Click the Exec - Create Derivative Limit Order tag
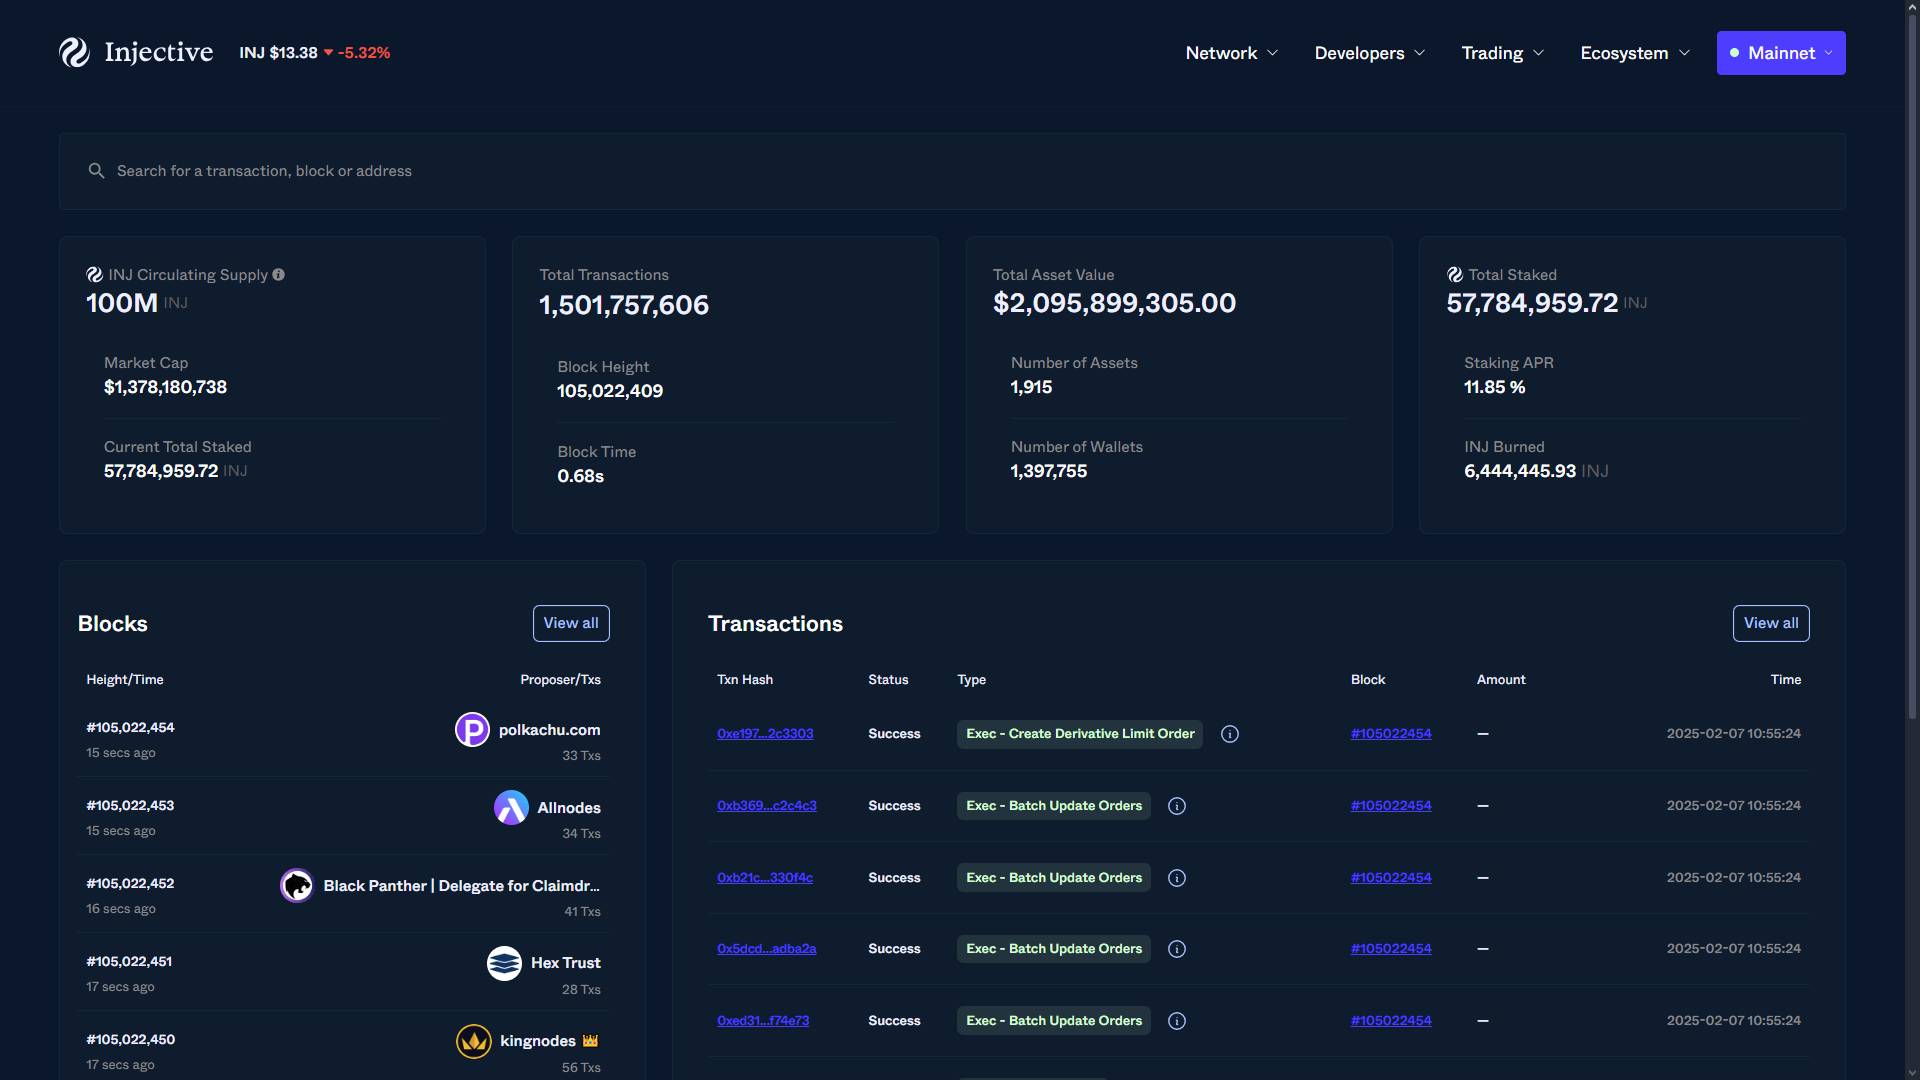The height and width of the screenshot is (1080, 1920). coord(1080,734)
